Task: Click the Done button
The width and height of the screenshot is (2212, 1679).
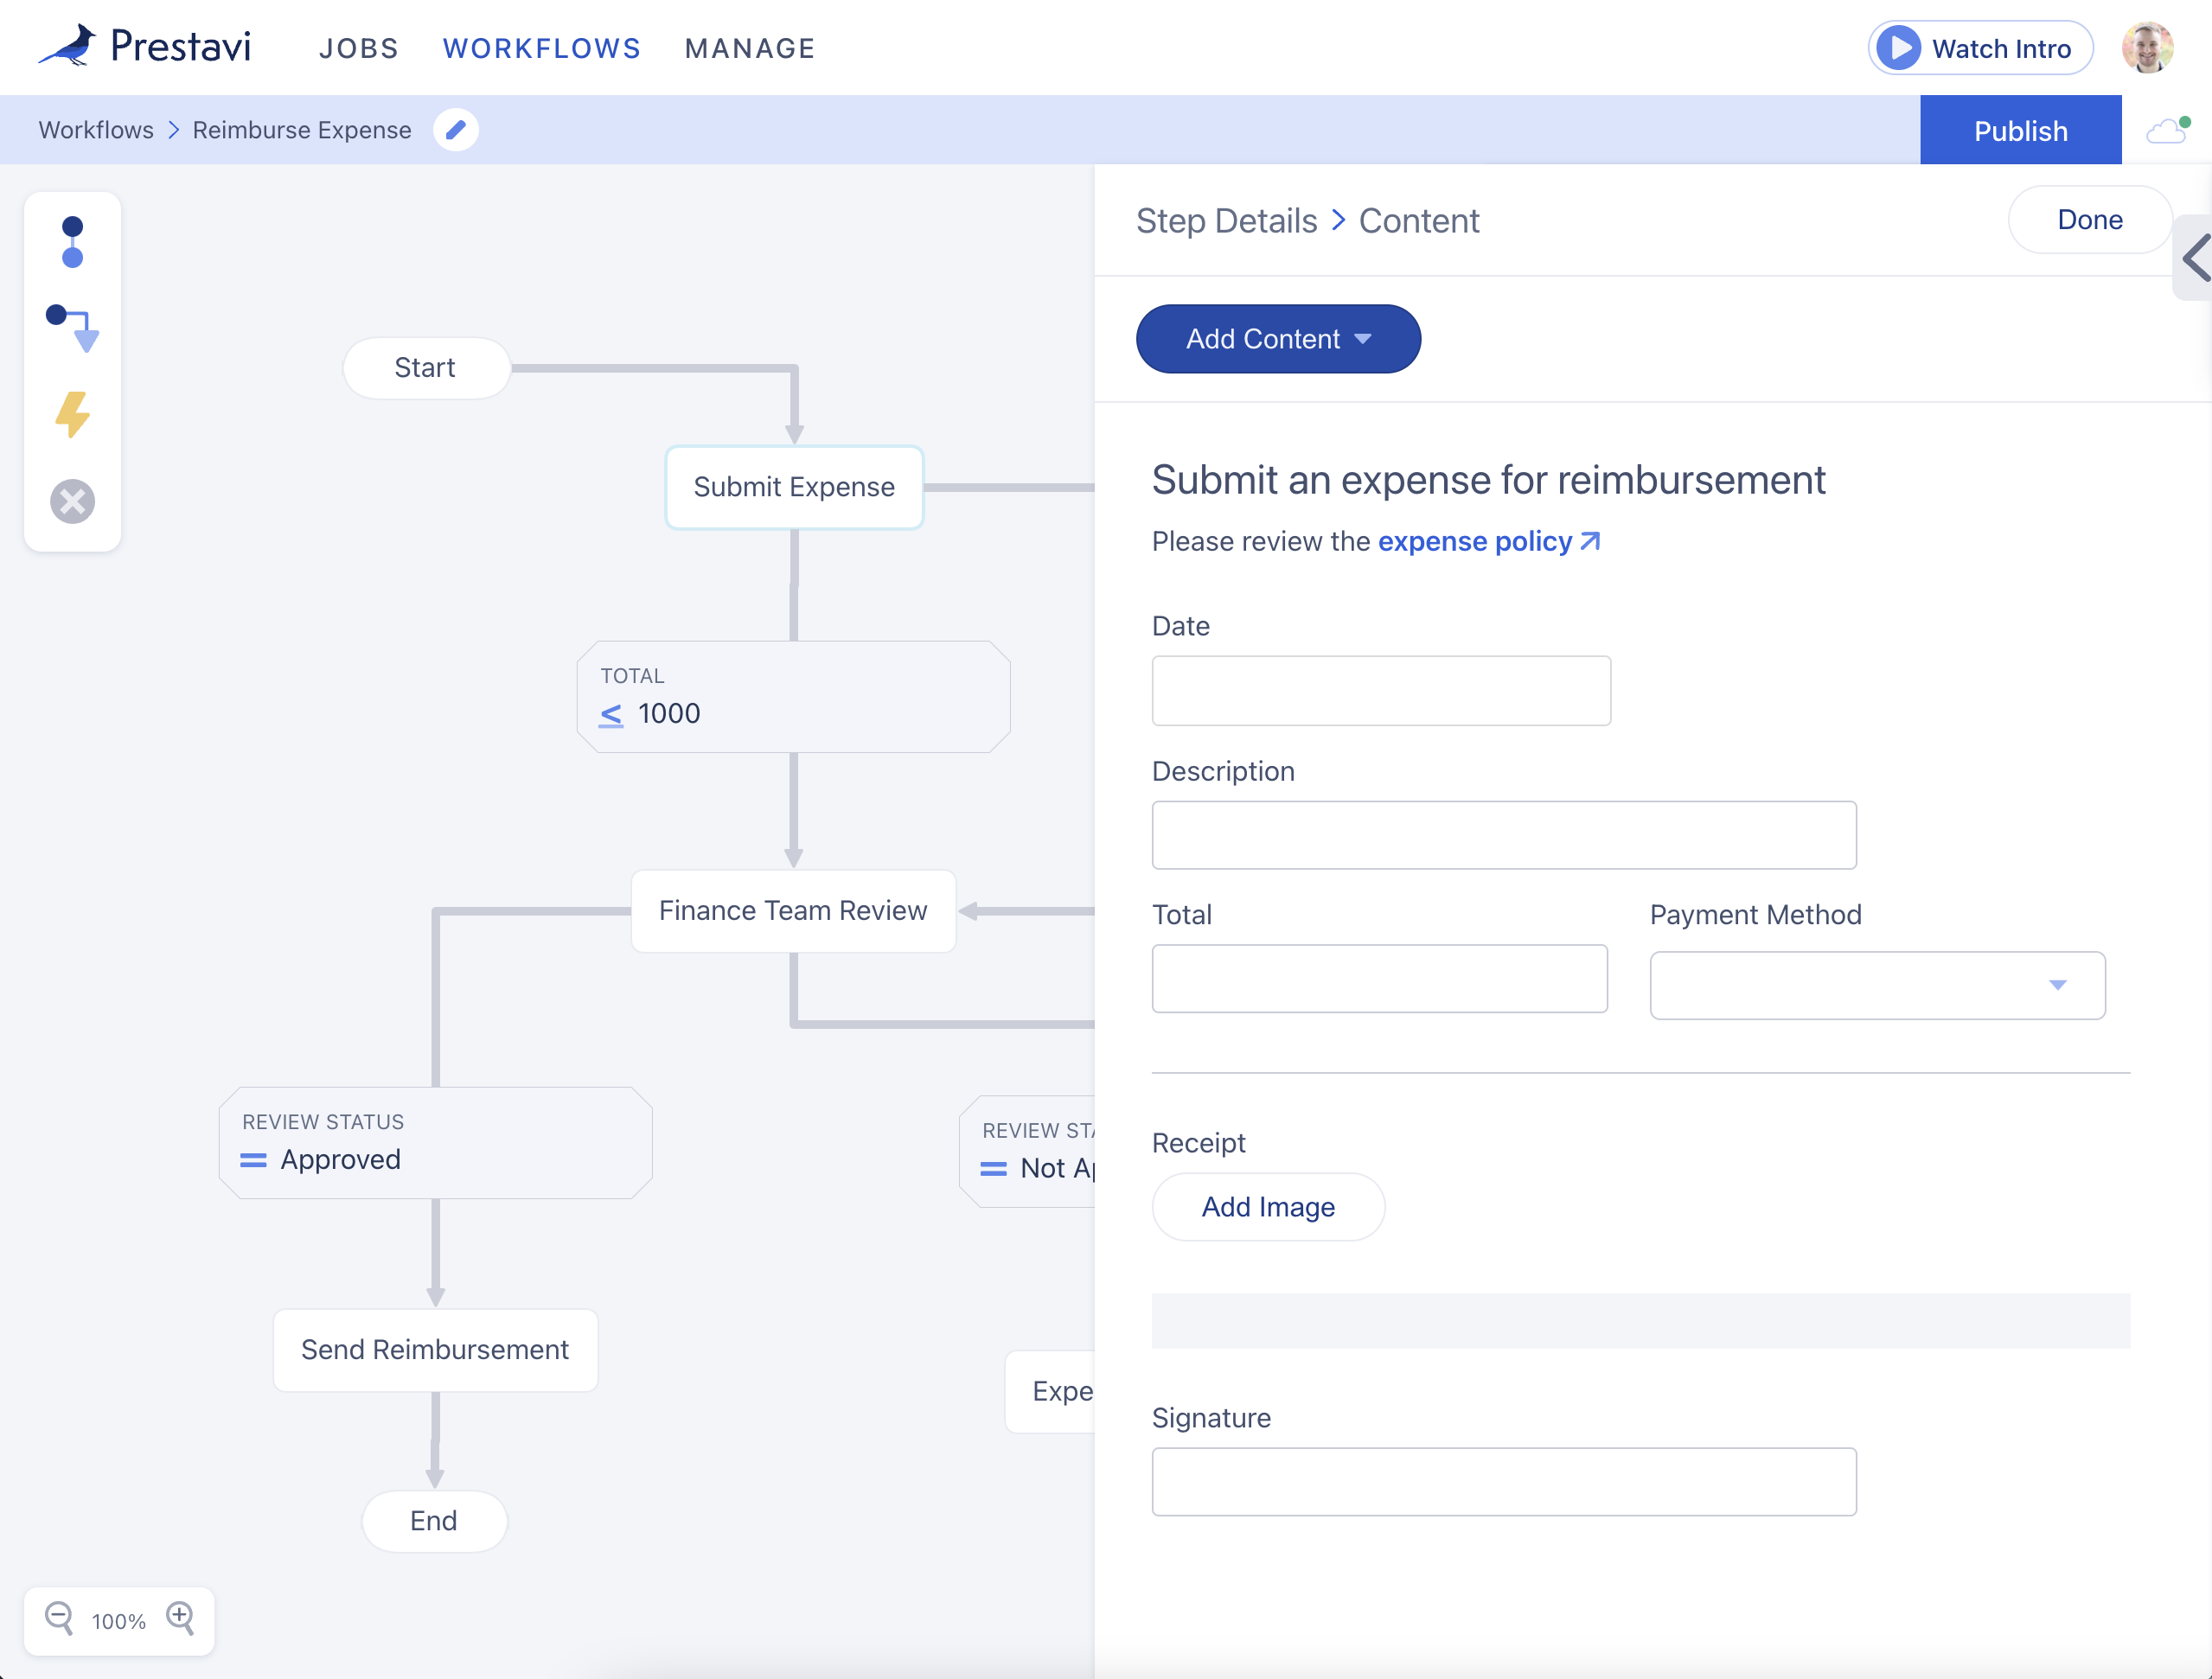Action: point(2089,220)
